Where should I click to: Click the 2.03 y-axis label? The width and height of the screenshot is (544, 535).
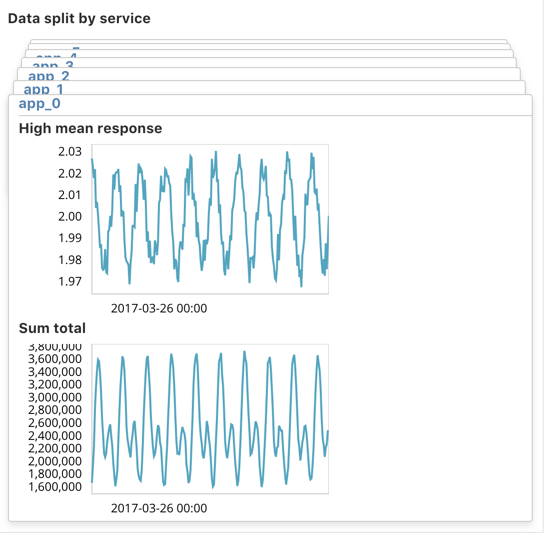coord(70,152)
